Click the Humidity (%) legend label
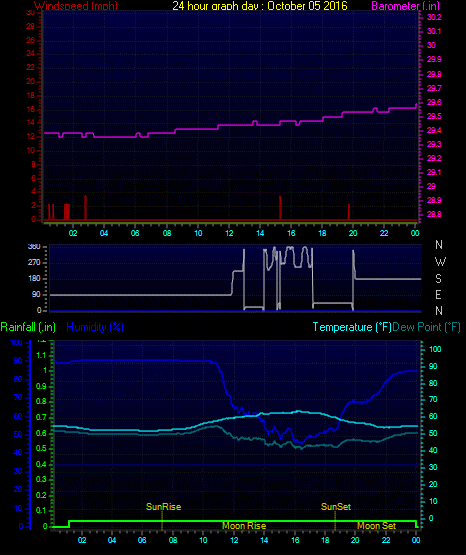This screenshot has height=555, width=466. point(95,327)
